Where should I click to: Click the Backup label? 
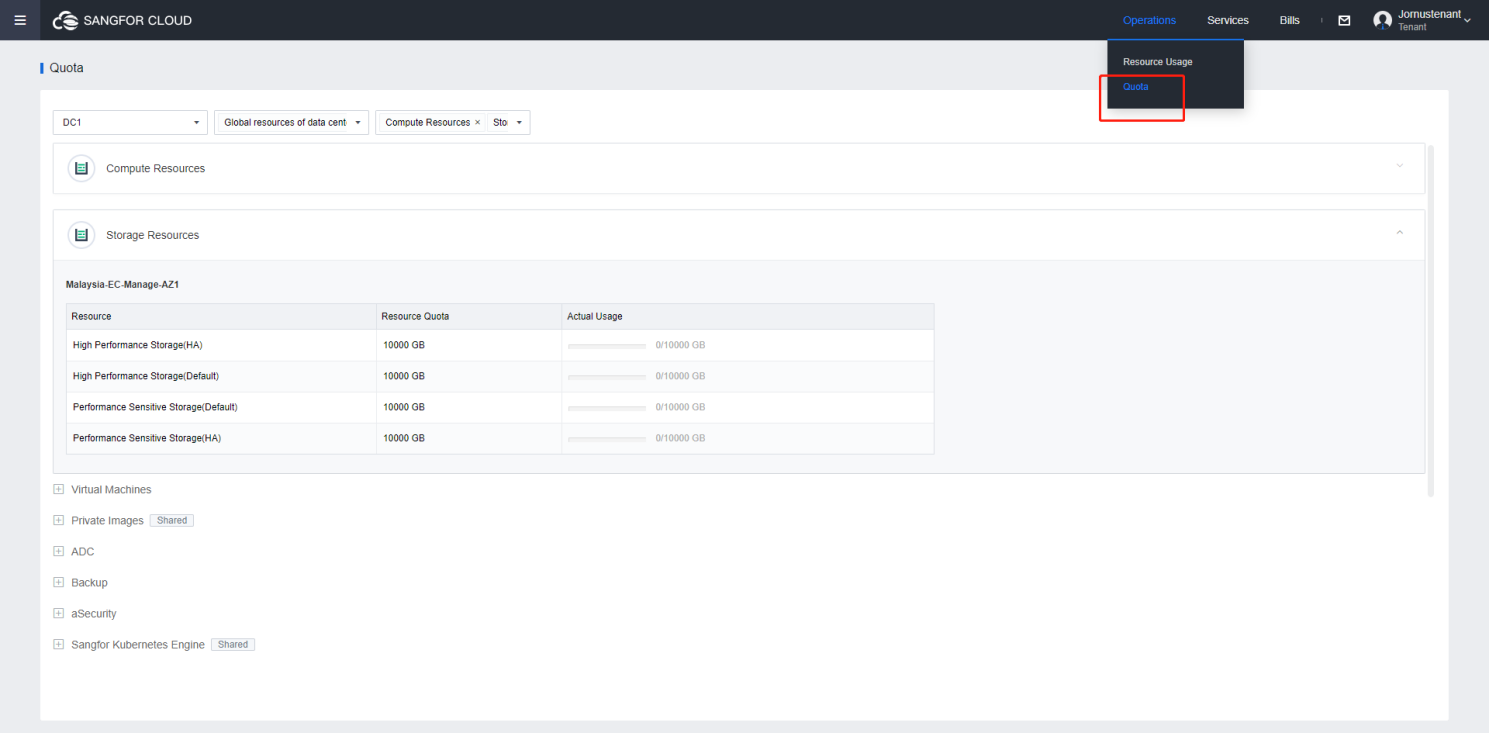[x=89, y=583]
